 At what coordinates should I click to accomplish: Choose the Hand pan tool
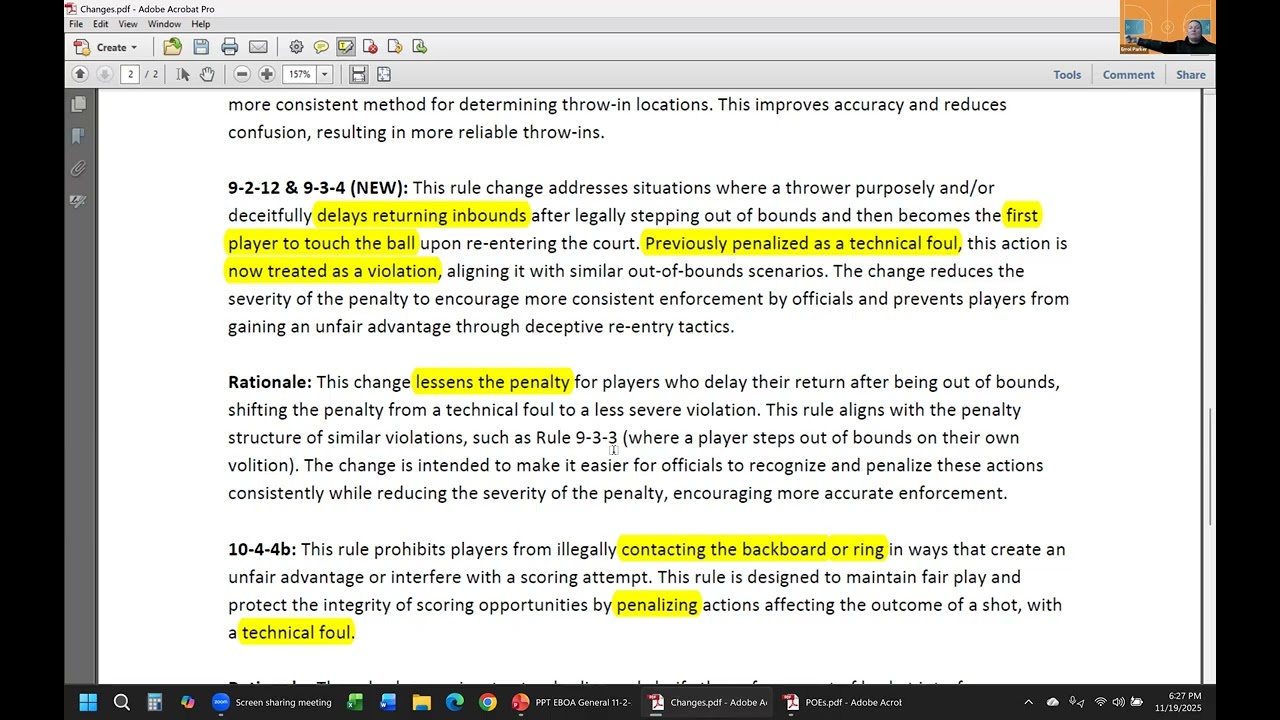click(207, 74)
